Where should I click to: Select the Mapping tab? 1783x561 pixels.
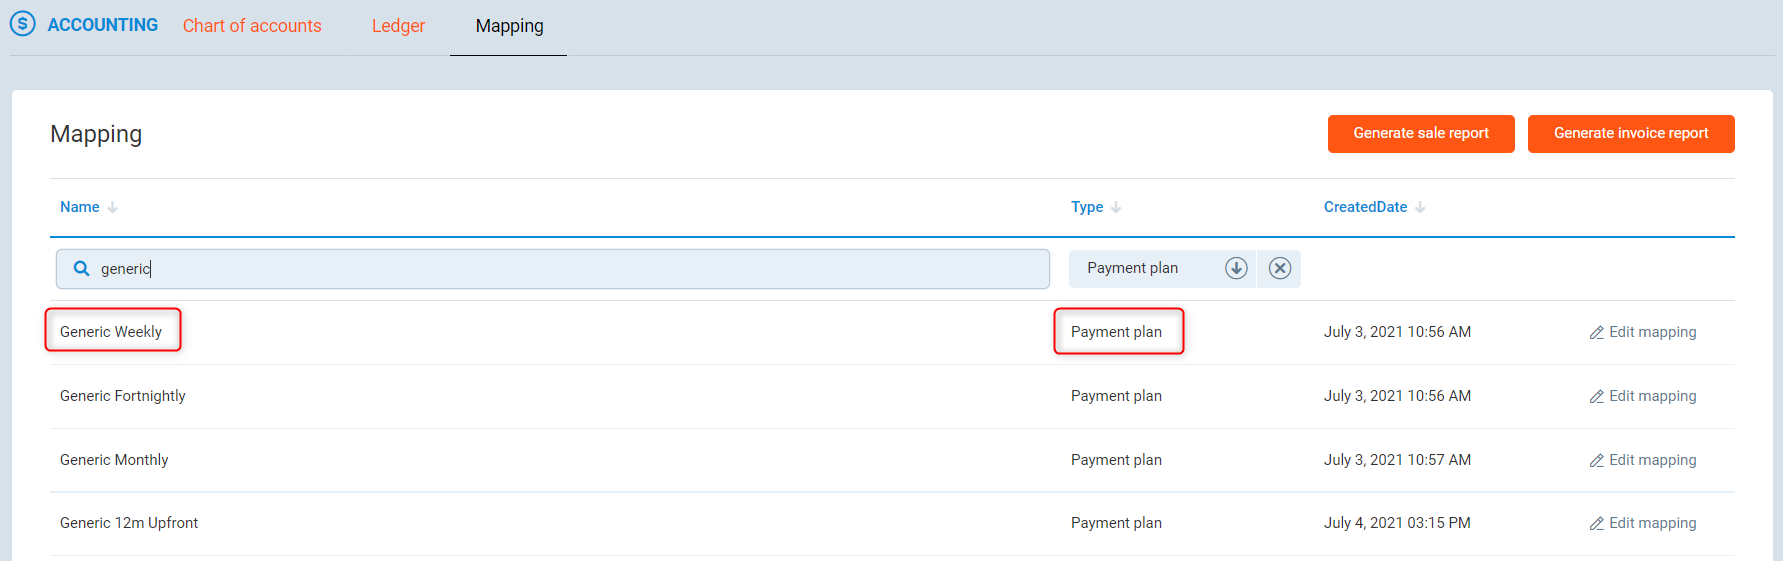coord(509,26)
